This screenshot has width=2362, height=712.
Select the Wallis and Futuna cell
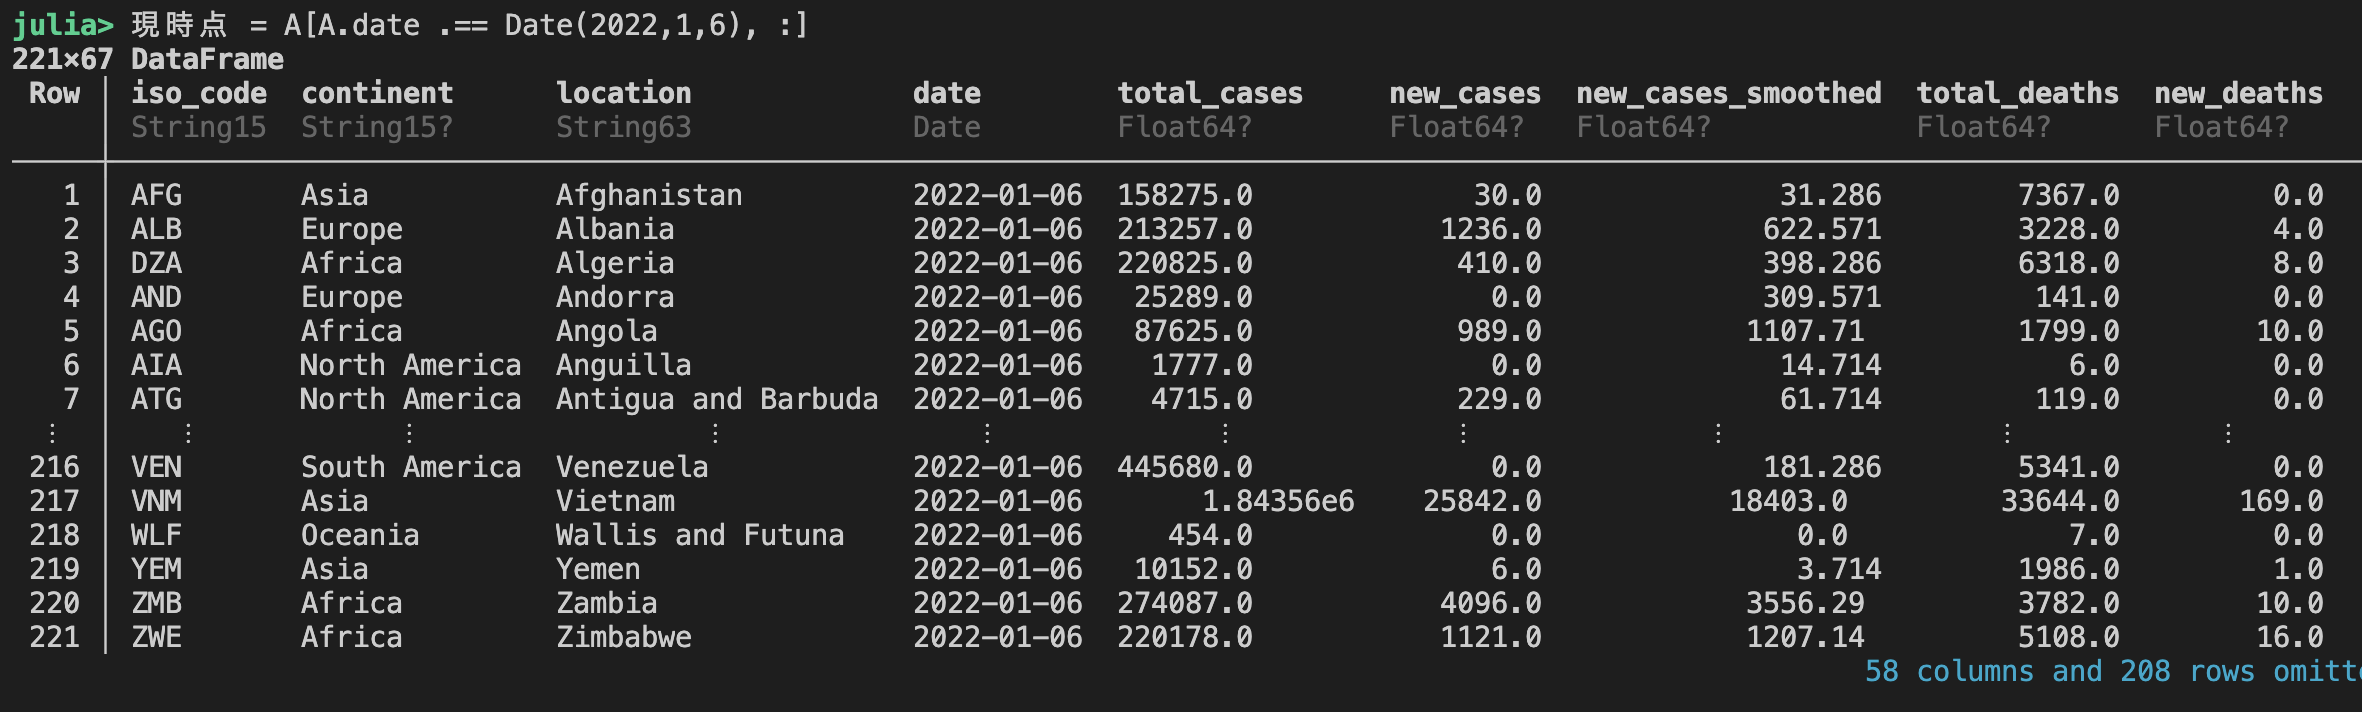pyautogui.click(x=700, y=535)
